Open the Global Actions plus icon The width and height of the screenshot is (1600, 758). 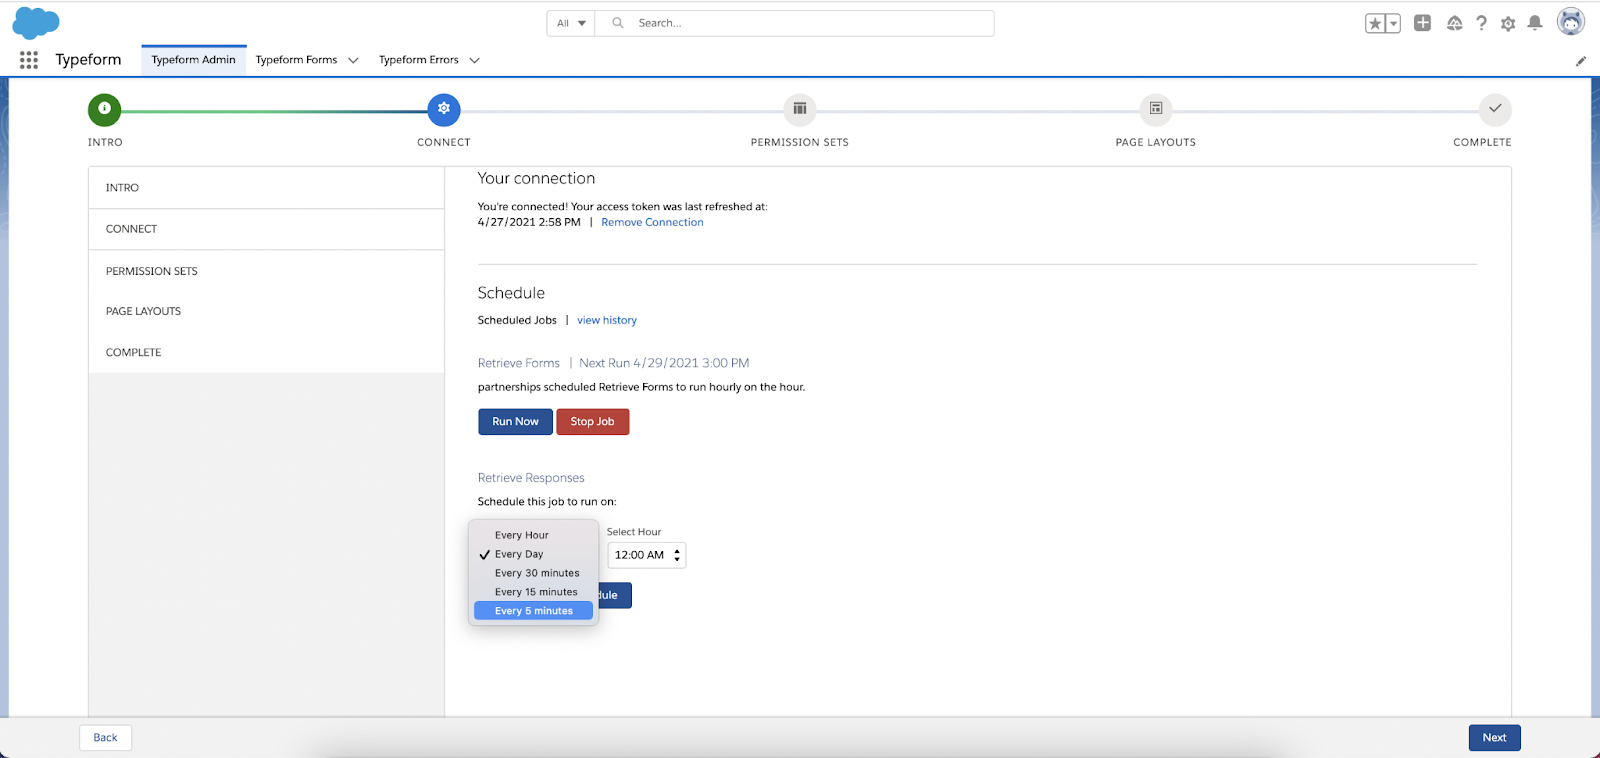pyautogui.click(x=1422, y=23)
